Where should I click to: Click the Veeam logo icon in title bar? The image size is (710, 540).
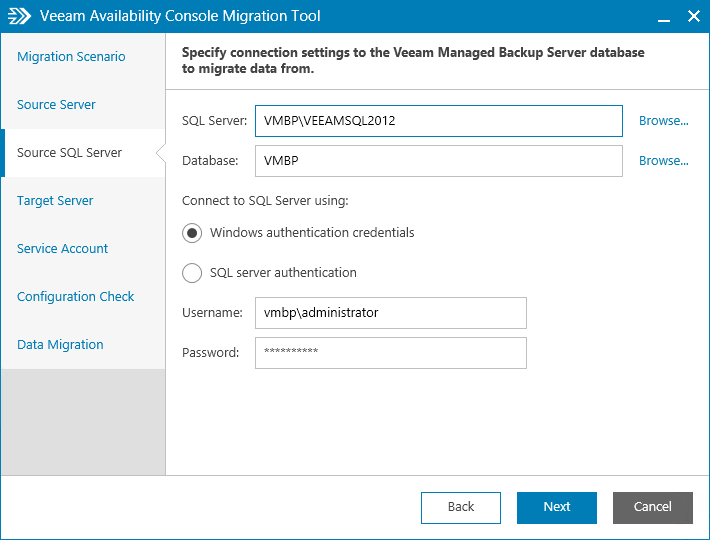(20, 17)
